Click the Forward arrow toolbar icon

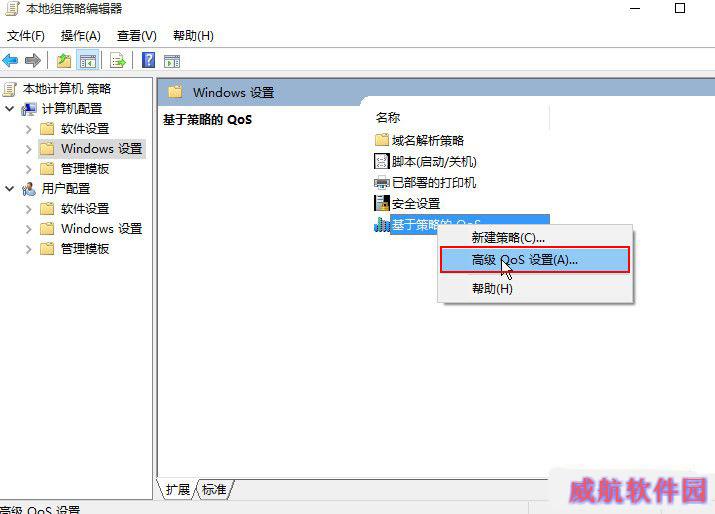33,61
